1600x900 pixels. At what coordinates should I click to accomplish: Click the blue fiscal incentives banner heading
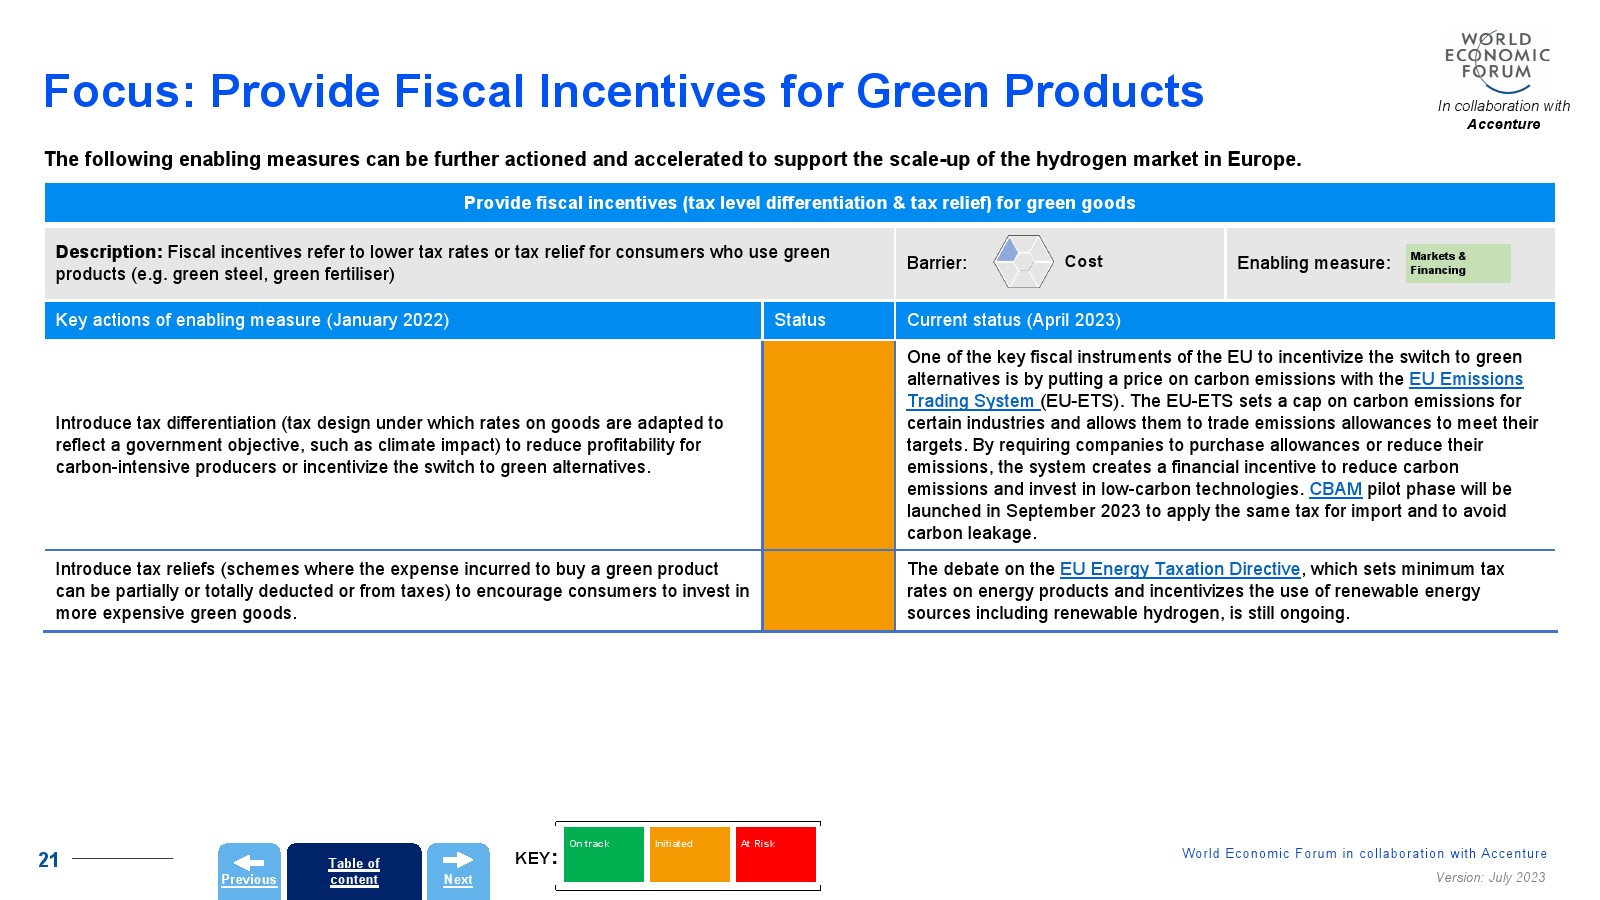pyautogui.click(x=799, y=203)
